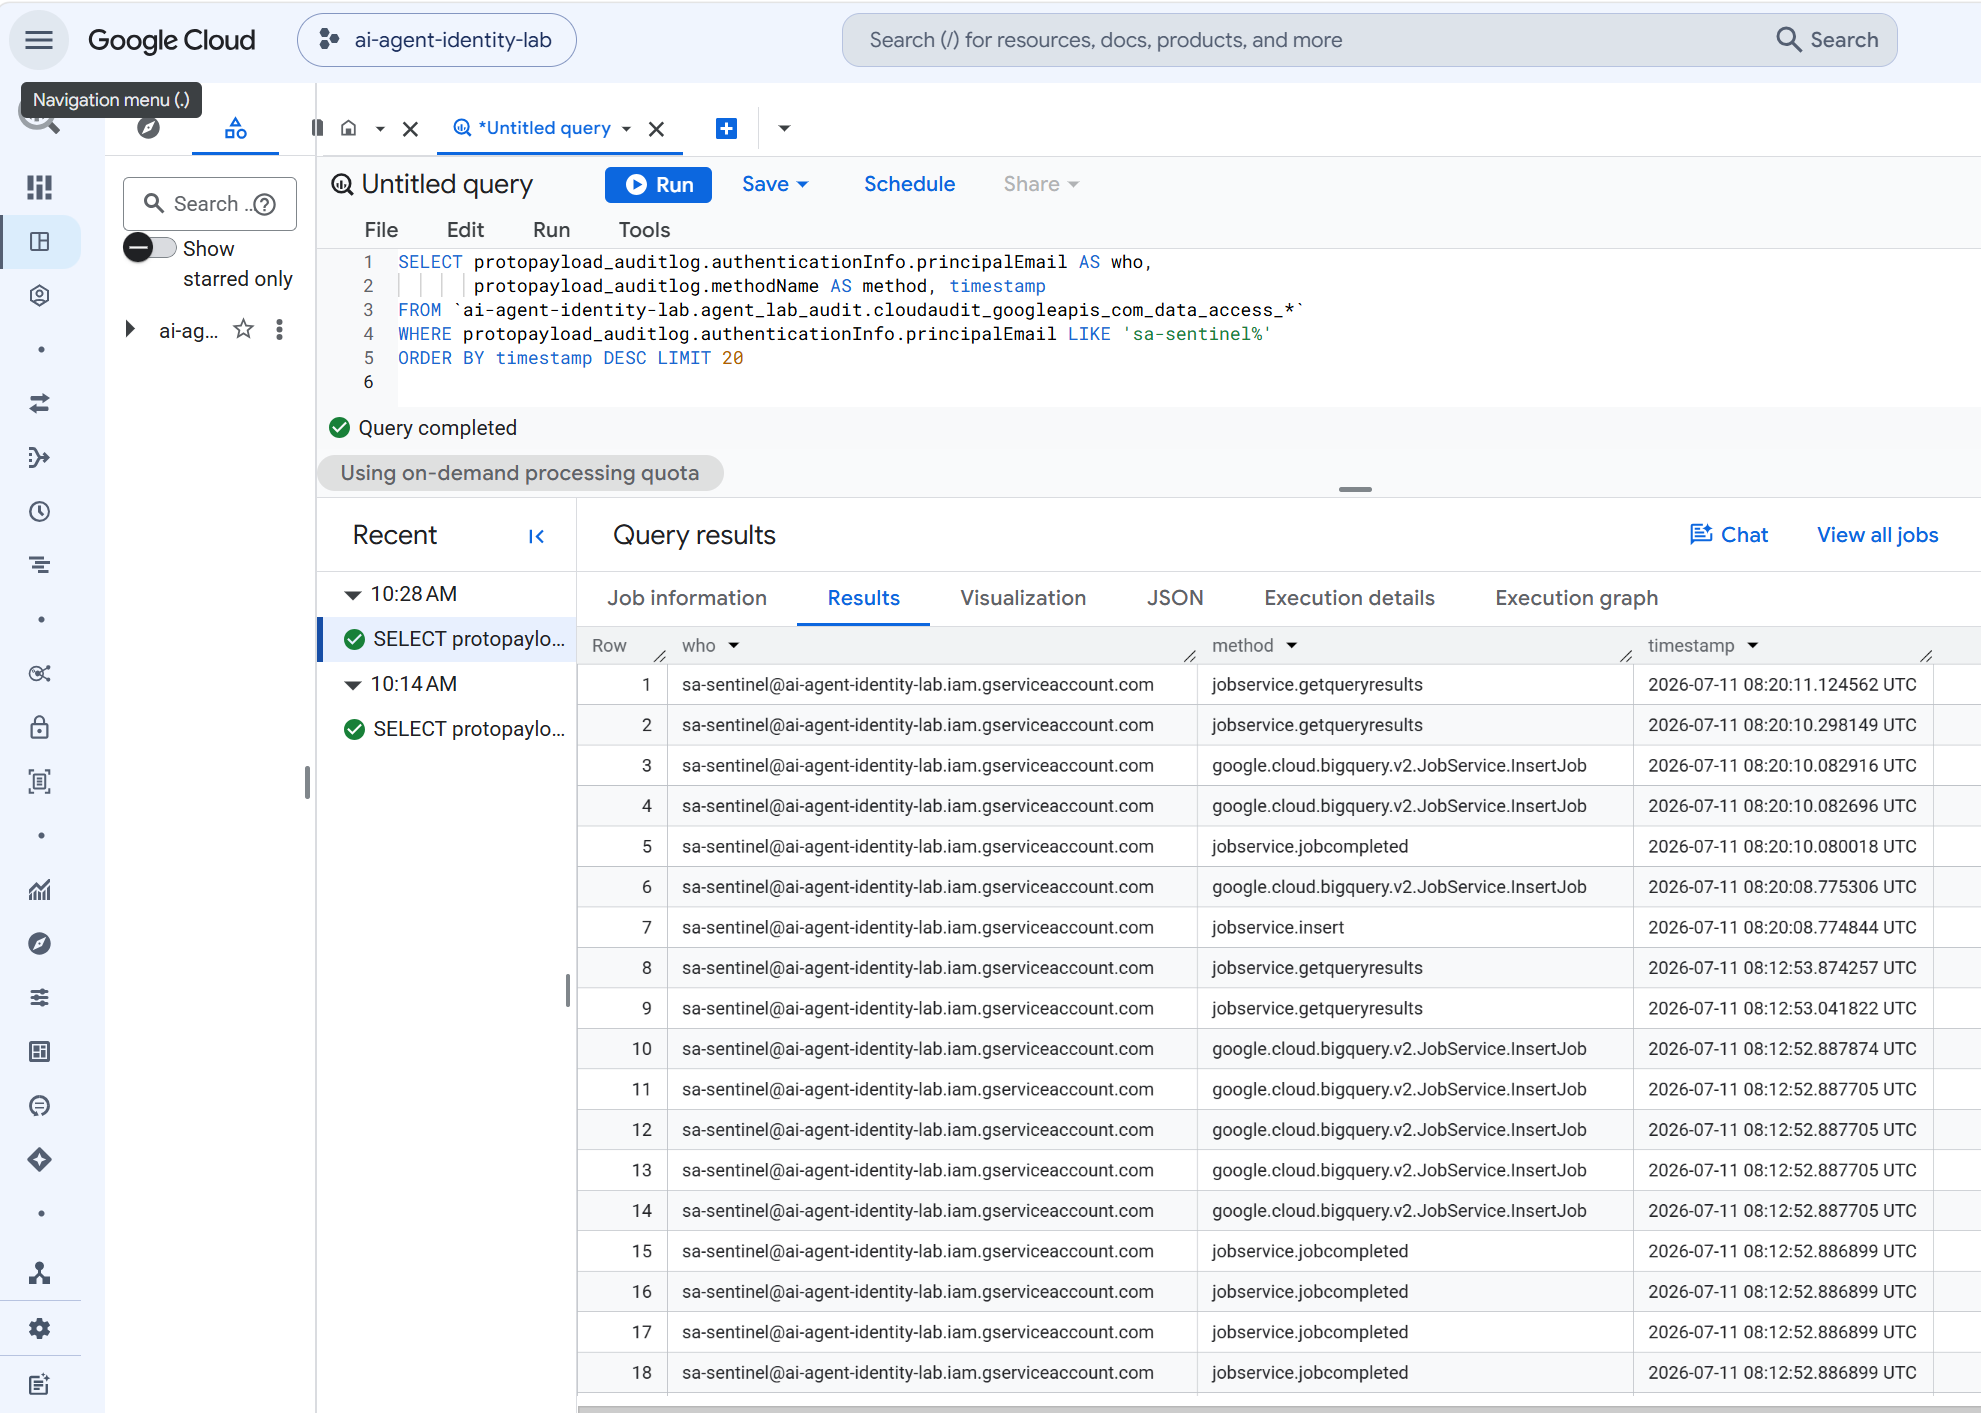Open the sharing hub sidebar icon
The width and height of the screenshot is (1981, 1413).
(40, 673)
